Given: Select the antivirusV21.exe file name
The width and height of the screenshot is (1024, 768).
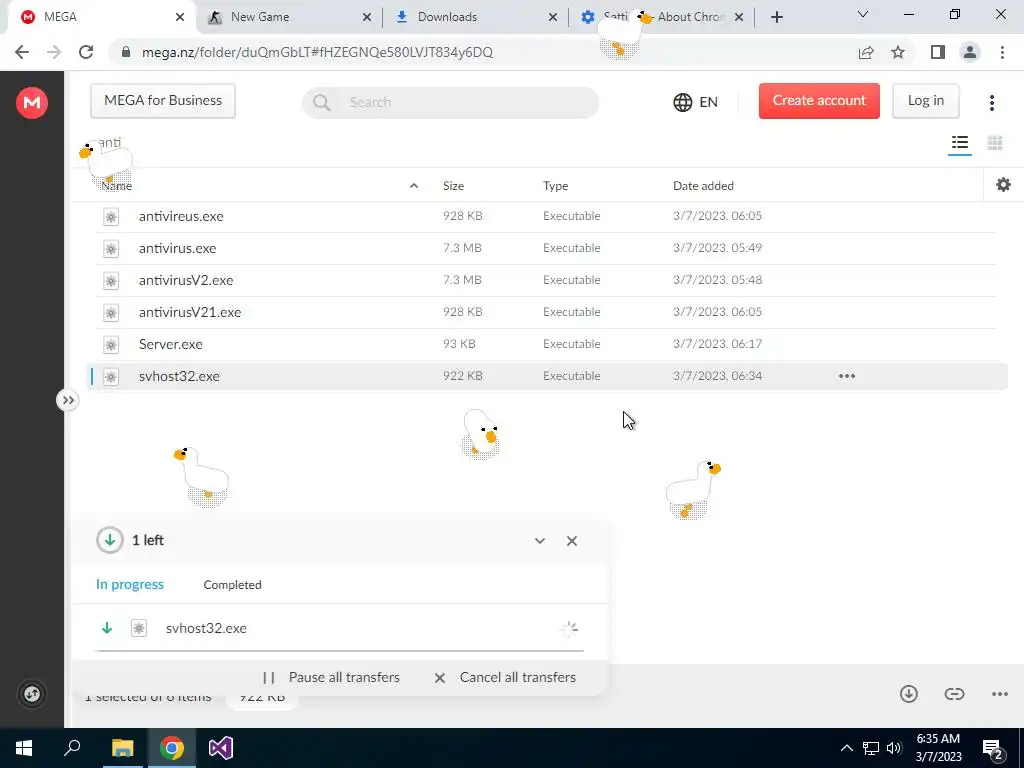Looking at the screenshot, I should pyautogui.click(x=189, y=312).
